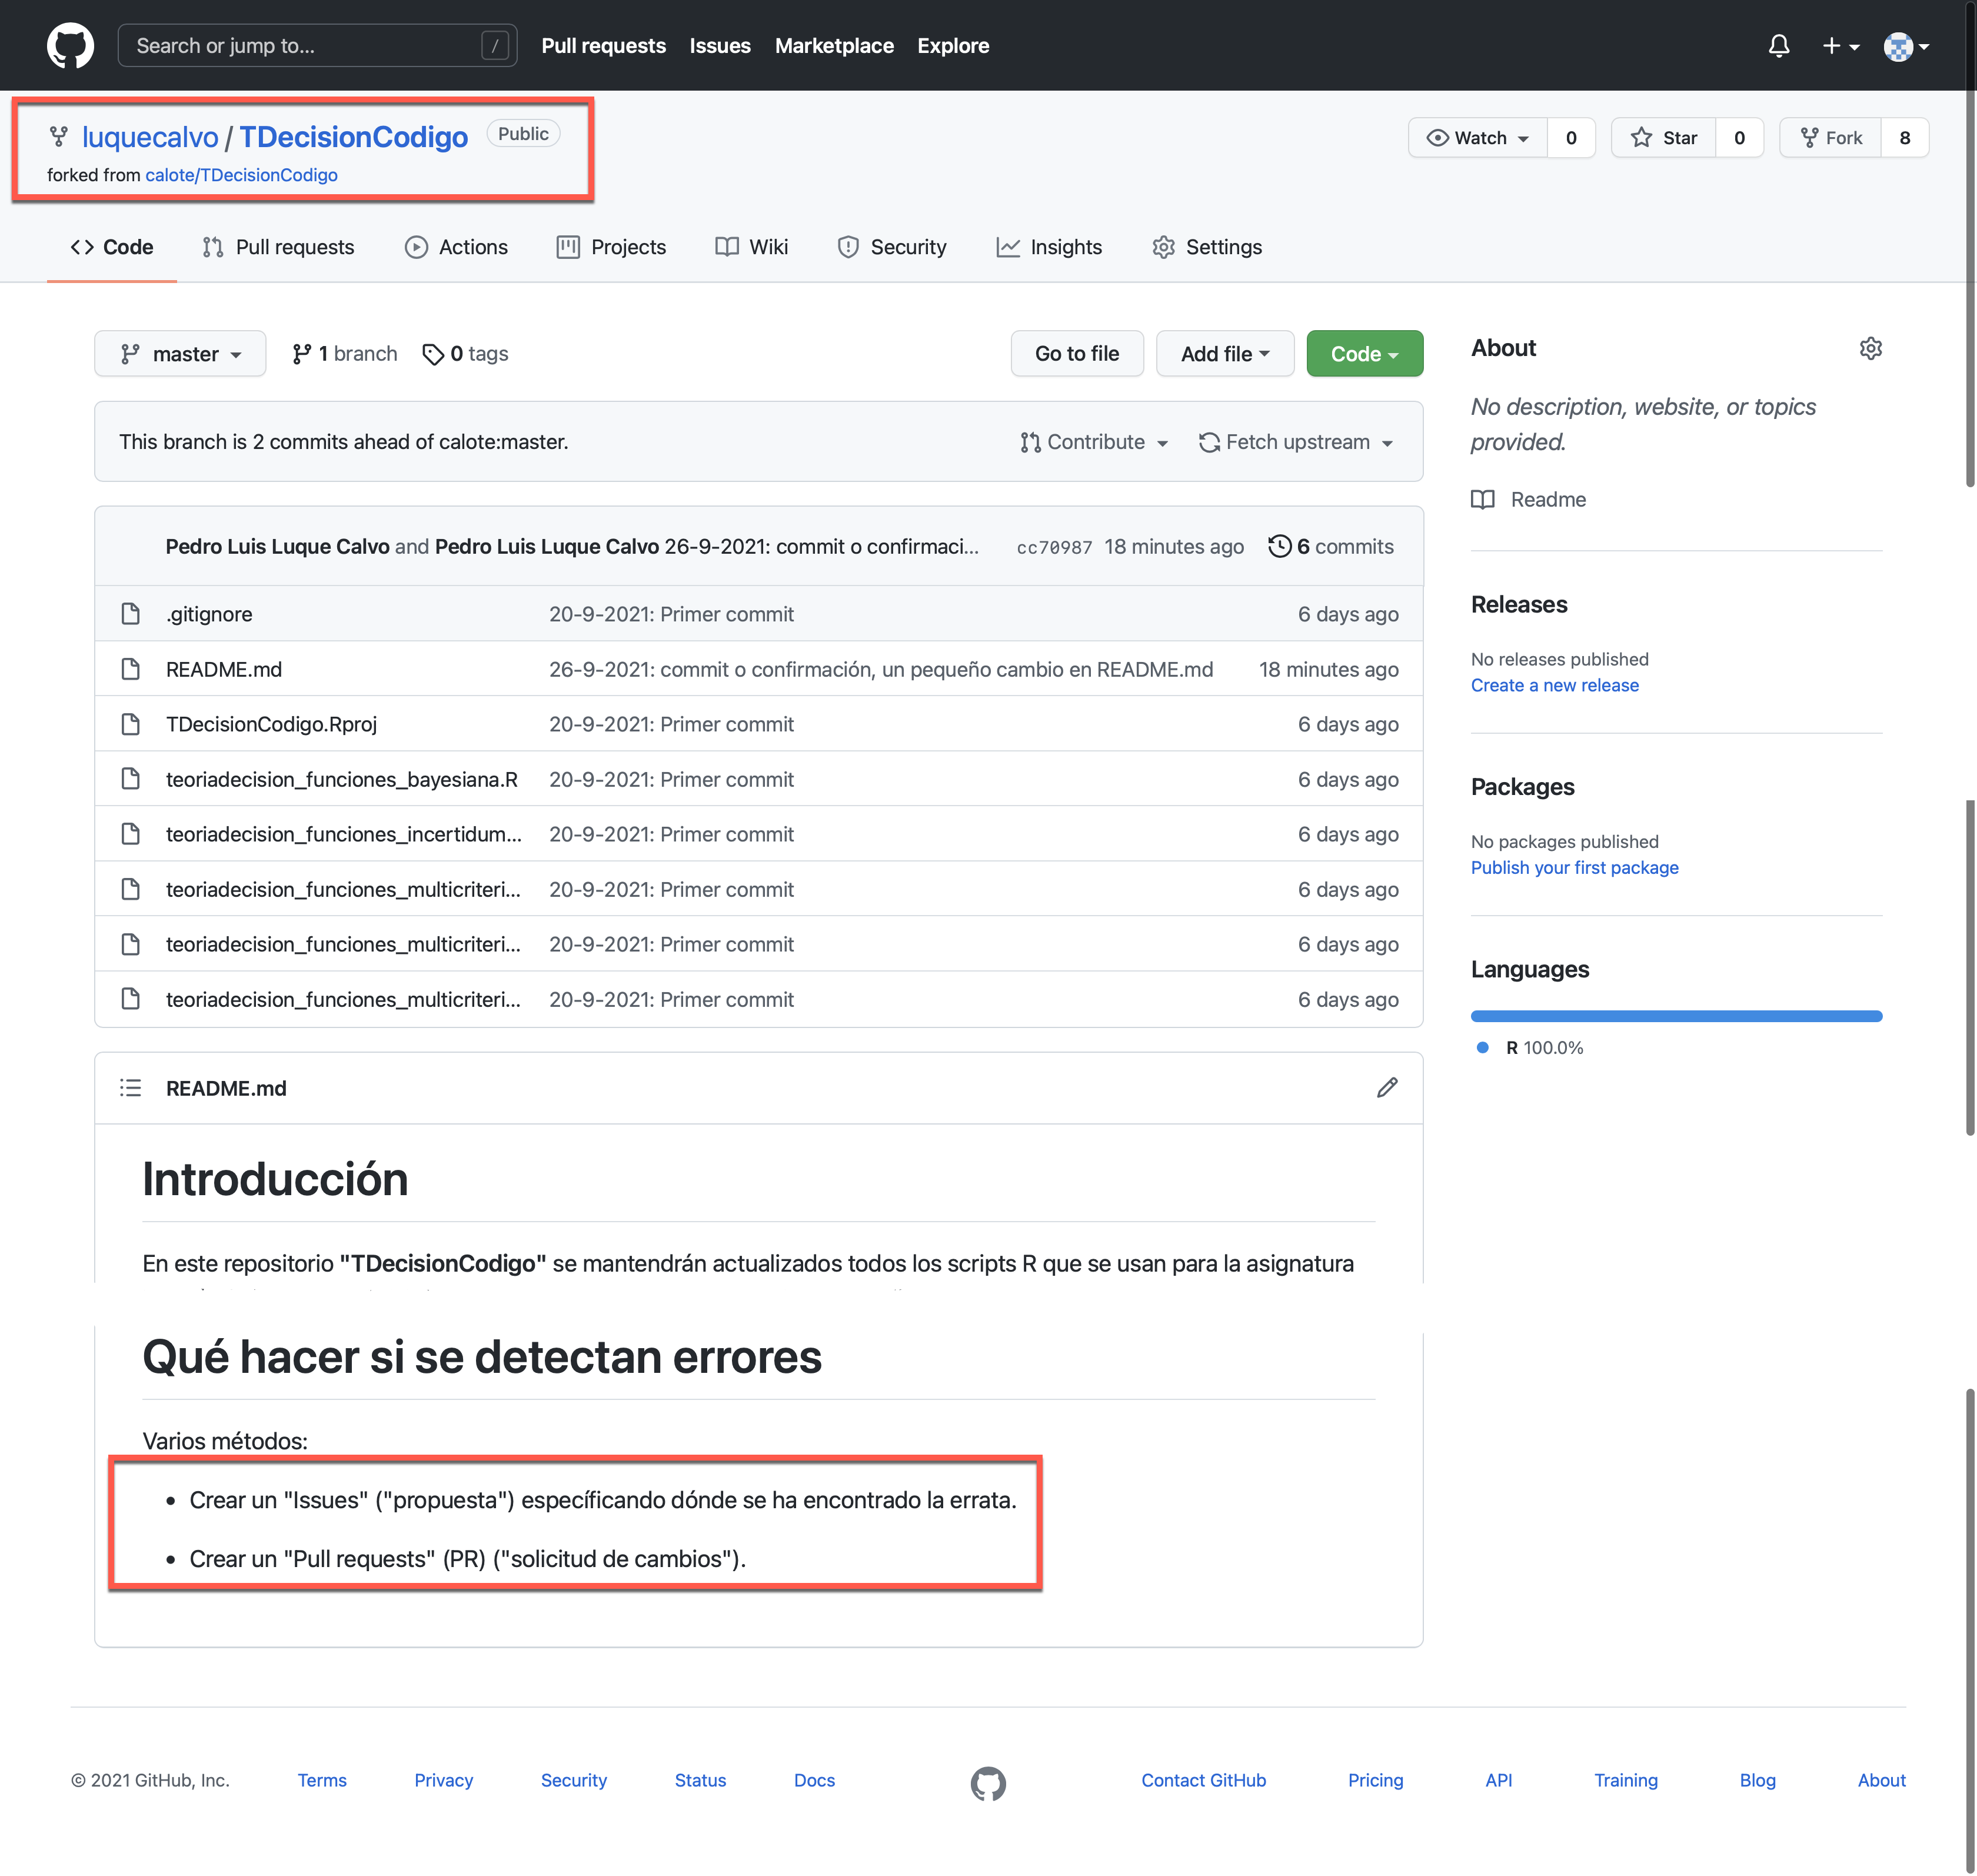
Task: Open teoriadecision_funciones_incertidum... file
Action: (344, 834)
